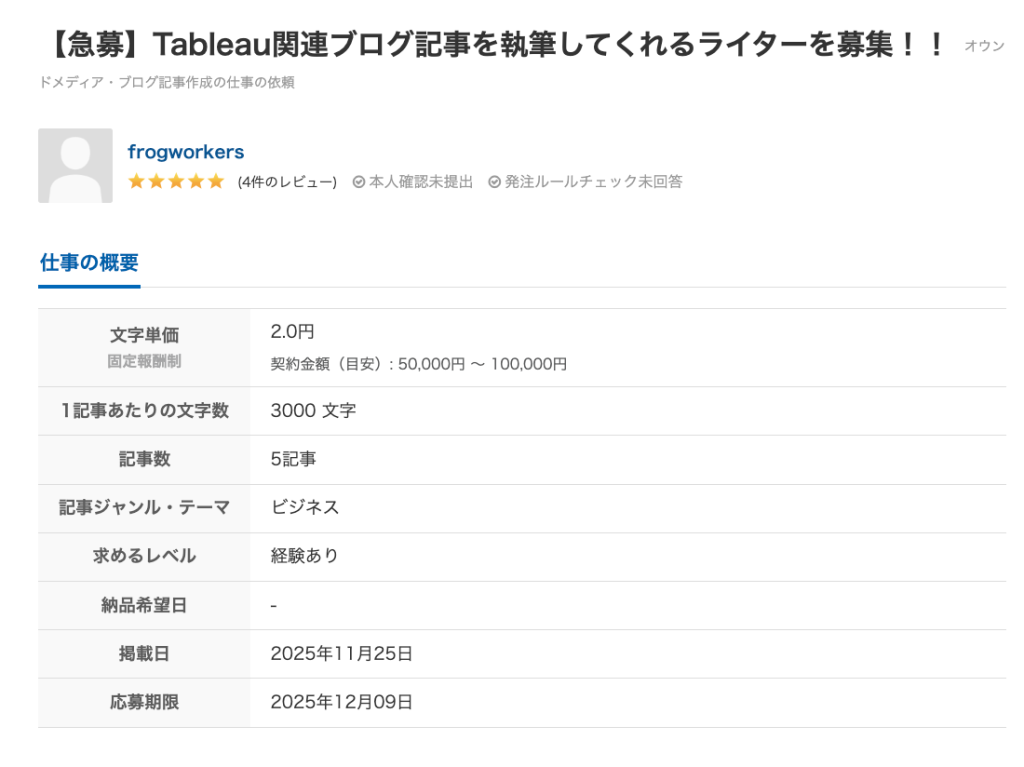Click the 3000 文字 character count value
This screenshot has width=1024, height=767.
click(x=313, y=411)
